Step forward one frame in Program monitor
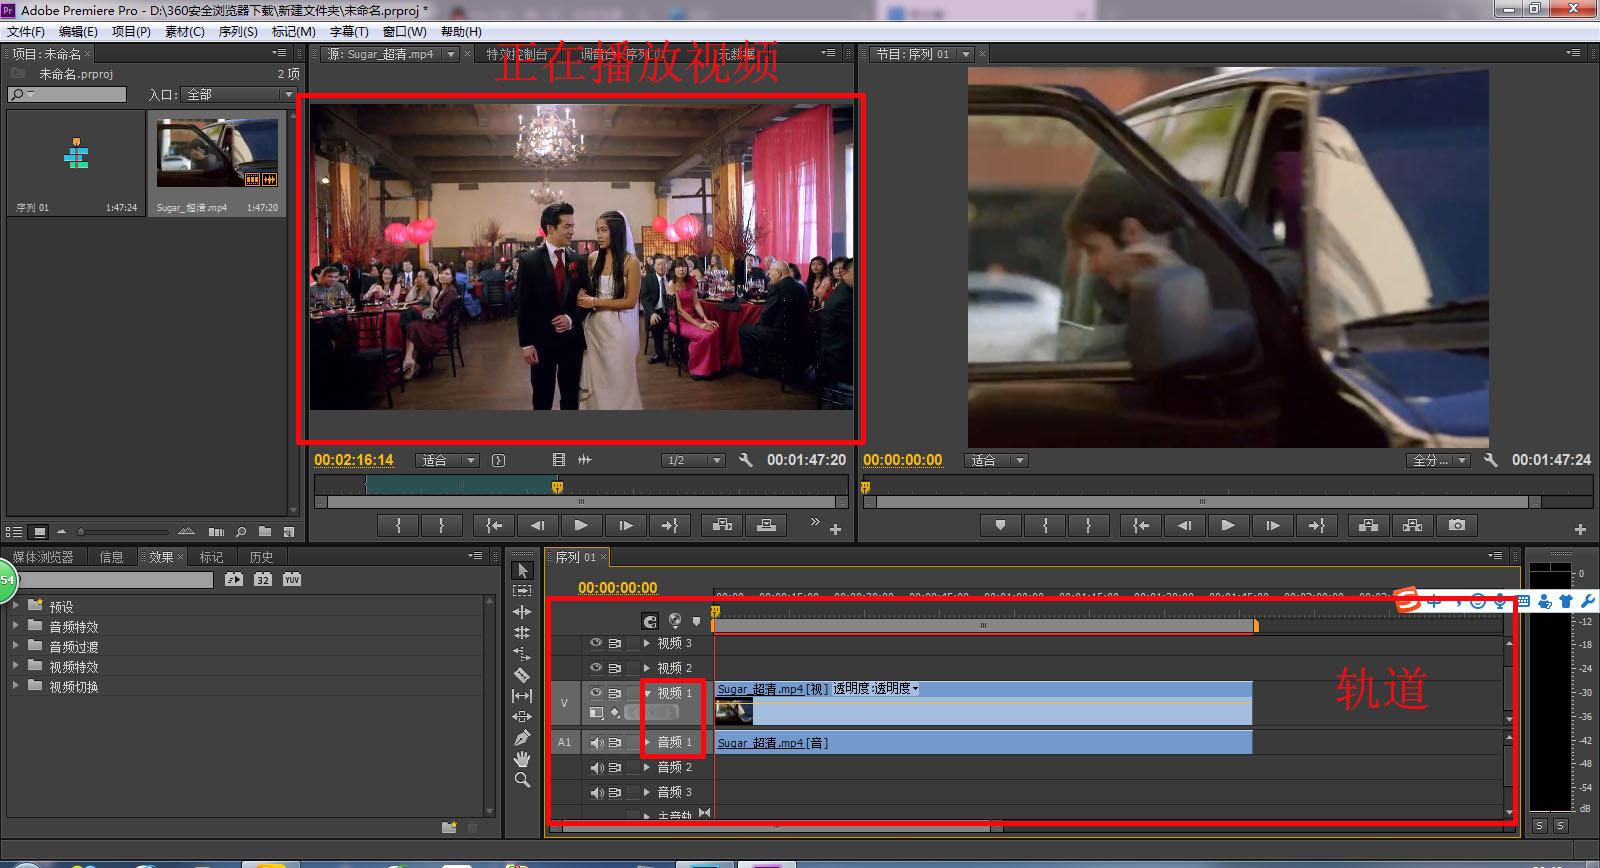The width and height of the screenshot is (1600, 868). click(x=1272, y=525)
